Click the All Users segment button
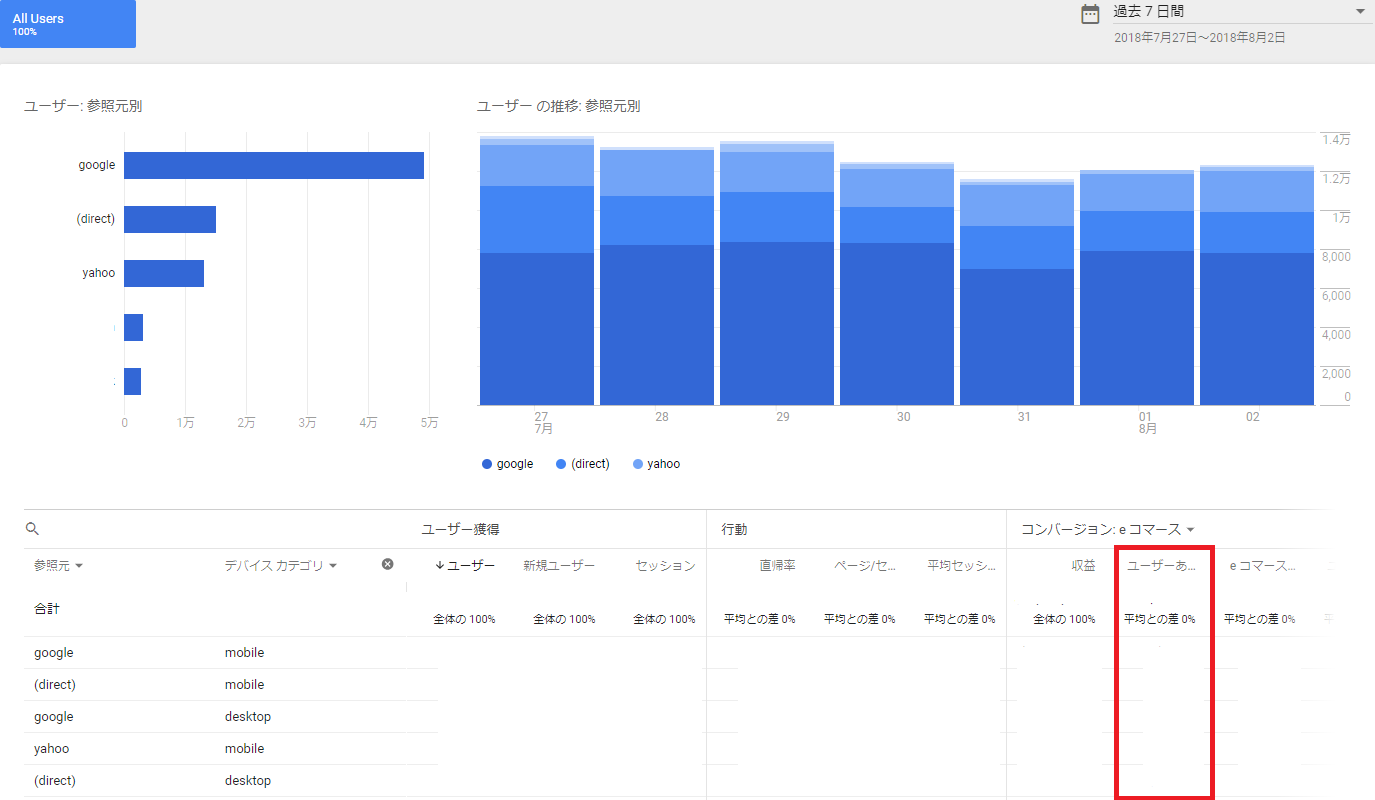1375x800 pixels. point(68,24)
